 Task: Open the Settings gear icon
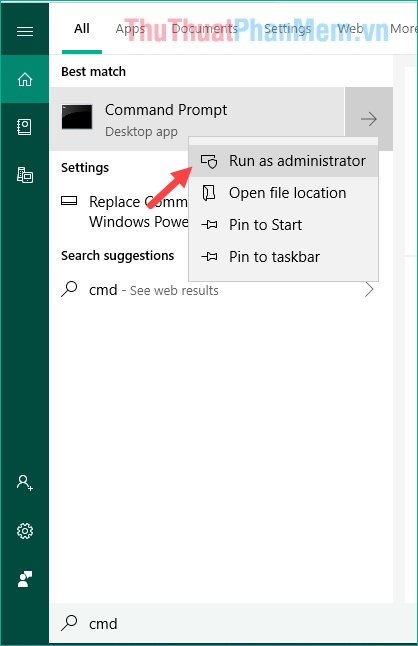(25, 531)
